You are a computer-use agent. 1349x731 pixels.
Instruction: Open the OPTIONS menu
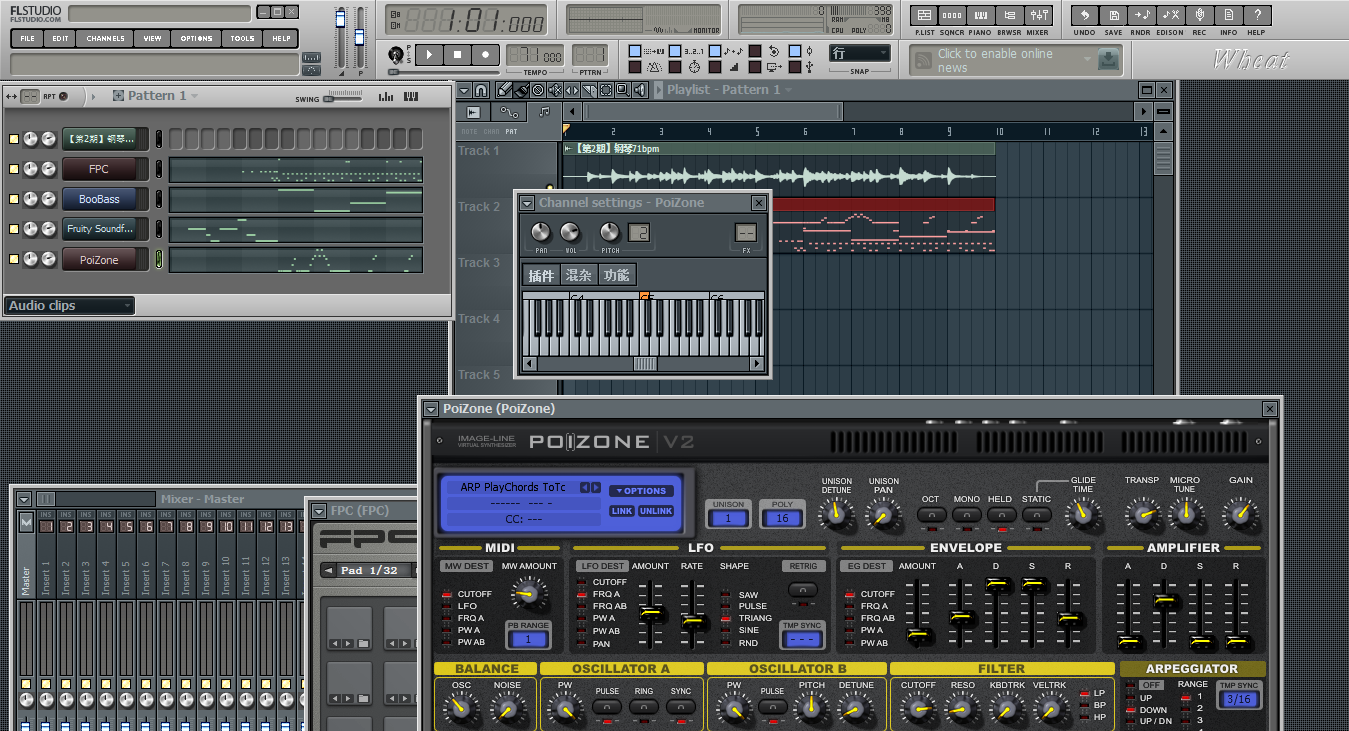click(196, 39)
